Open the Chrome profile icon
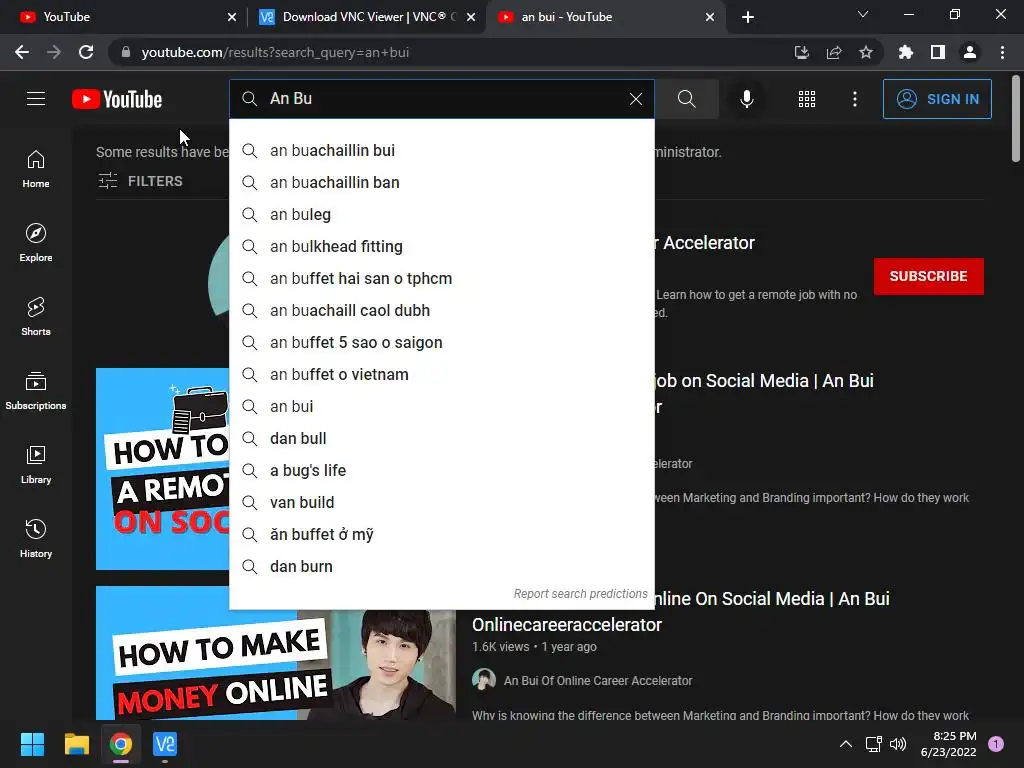The width and height of the screenshot is (1024, 768). (x=970, y=52)
